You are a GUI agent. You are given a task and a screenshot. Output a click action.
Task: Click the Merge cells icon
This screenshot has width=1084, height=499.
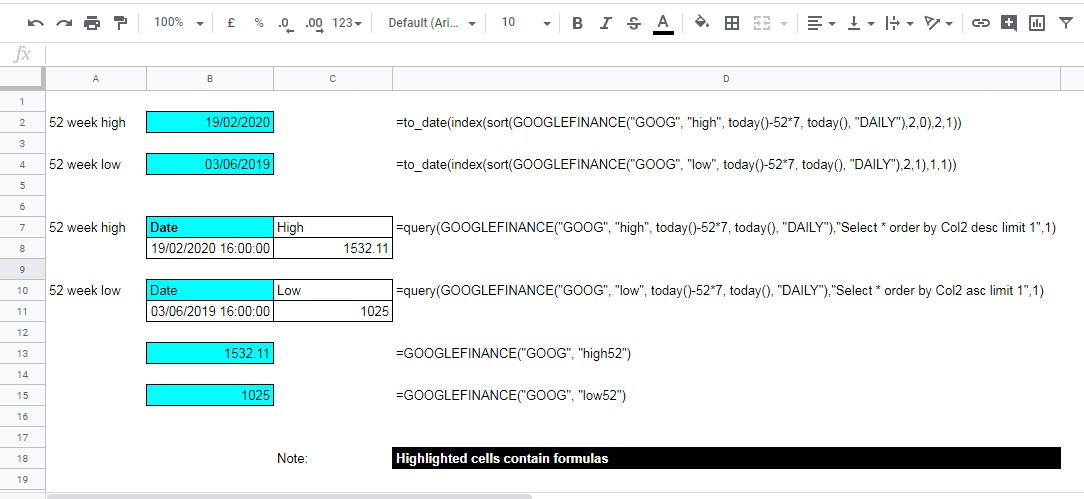pos(762,23)
